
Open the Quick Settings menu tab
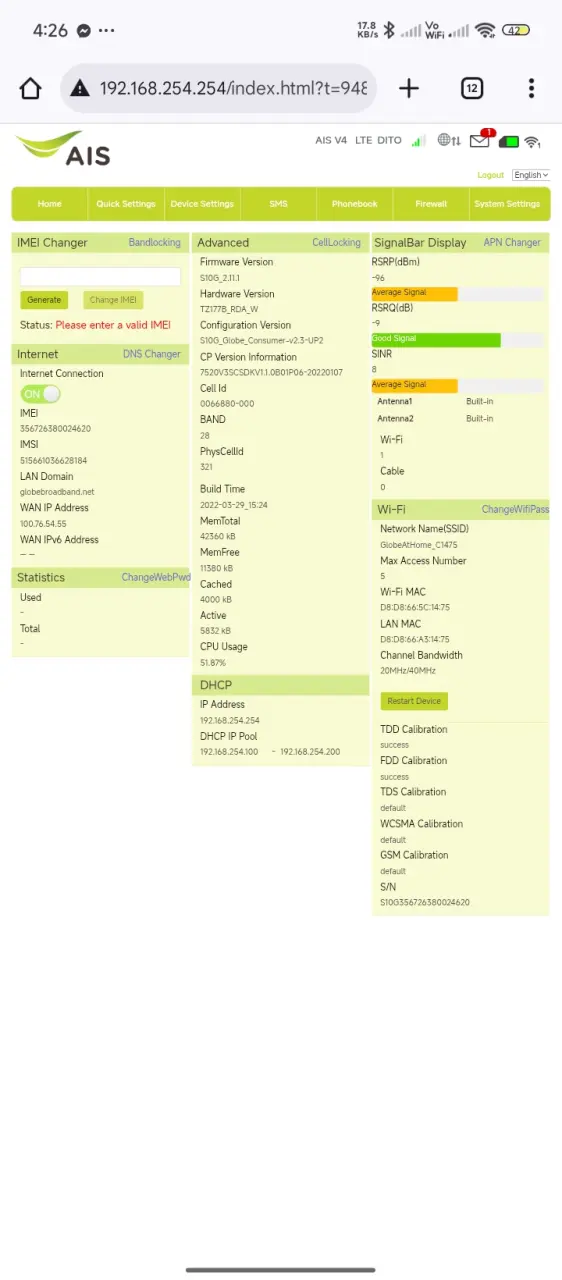click(x=126, y=204)
